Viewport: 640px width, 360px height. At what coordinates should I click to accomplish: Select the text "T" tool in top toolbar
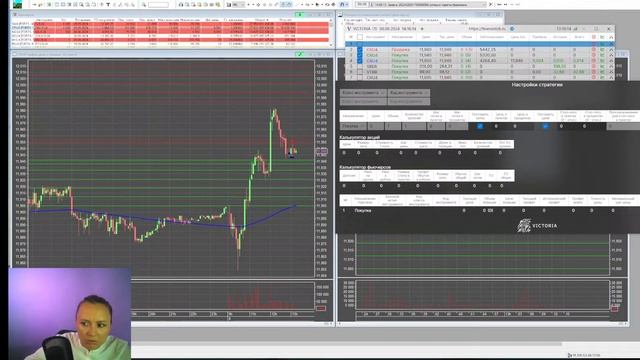click(108, 4)
